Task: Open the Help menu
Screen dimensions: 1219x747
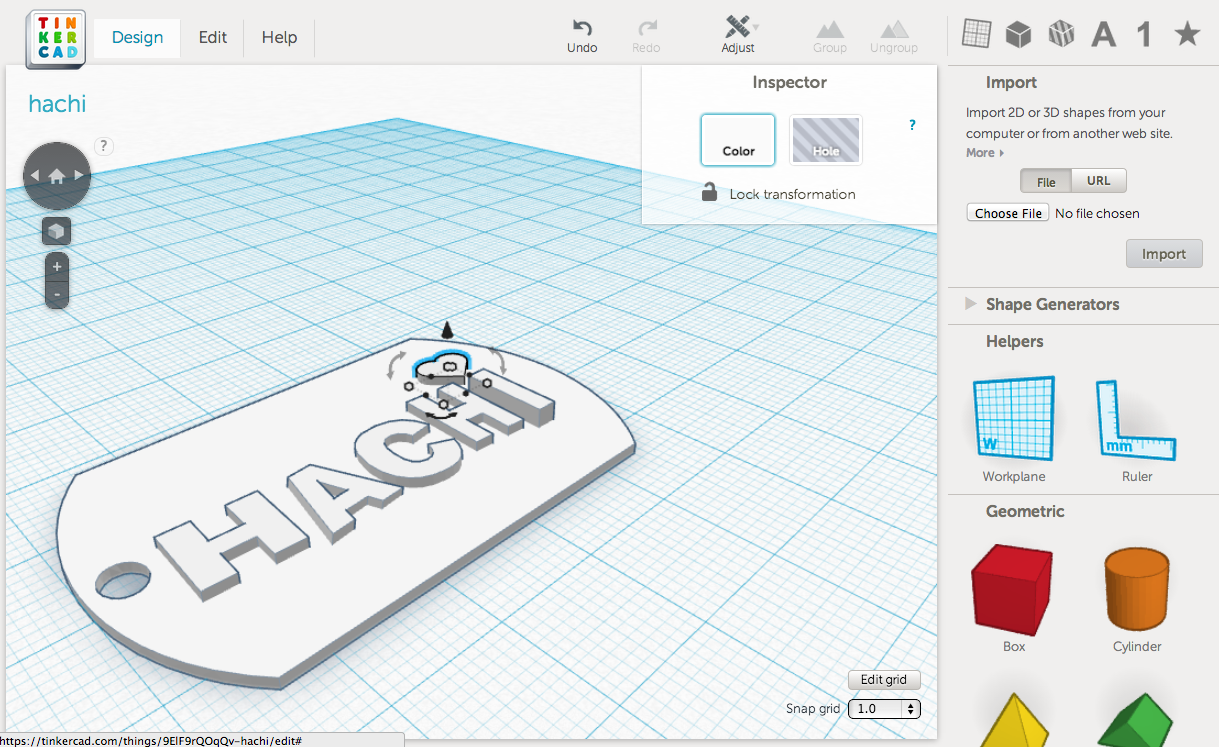Action: tap(279, 37)
